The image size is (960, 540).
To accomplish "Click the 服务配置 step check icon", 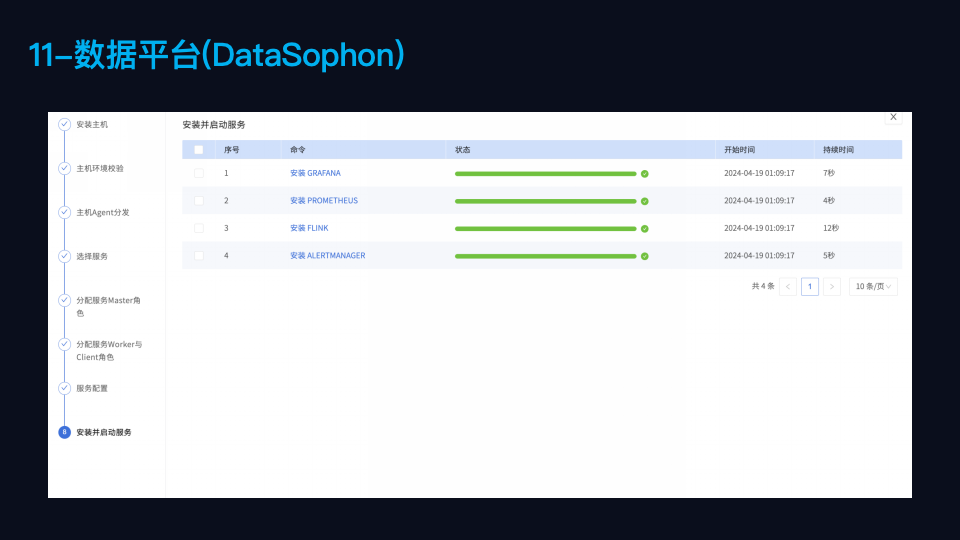I will [64, 388].
